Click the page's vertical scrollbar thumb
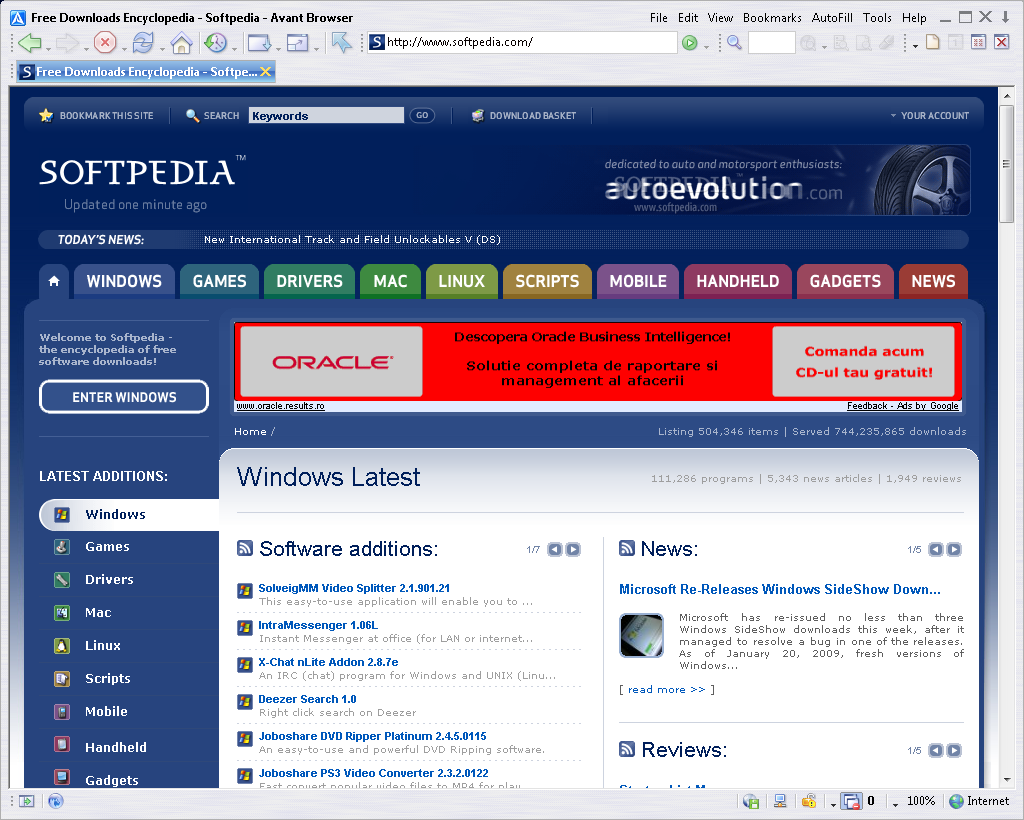The width and height of the screenshot is (1024, 820). [1006, 175]
